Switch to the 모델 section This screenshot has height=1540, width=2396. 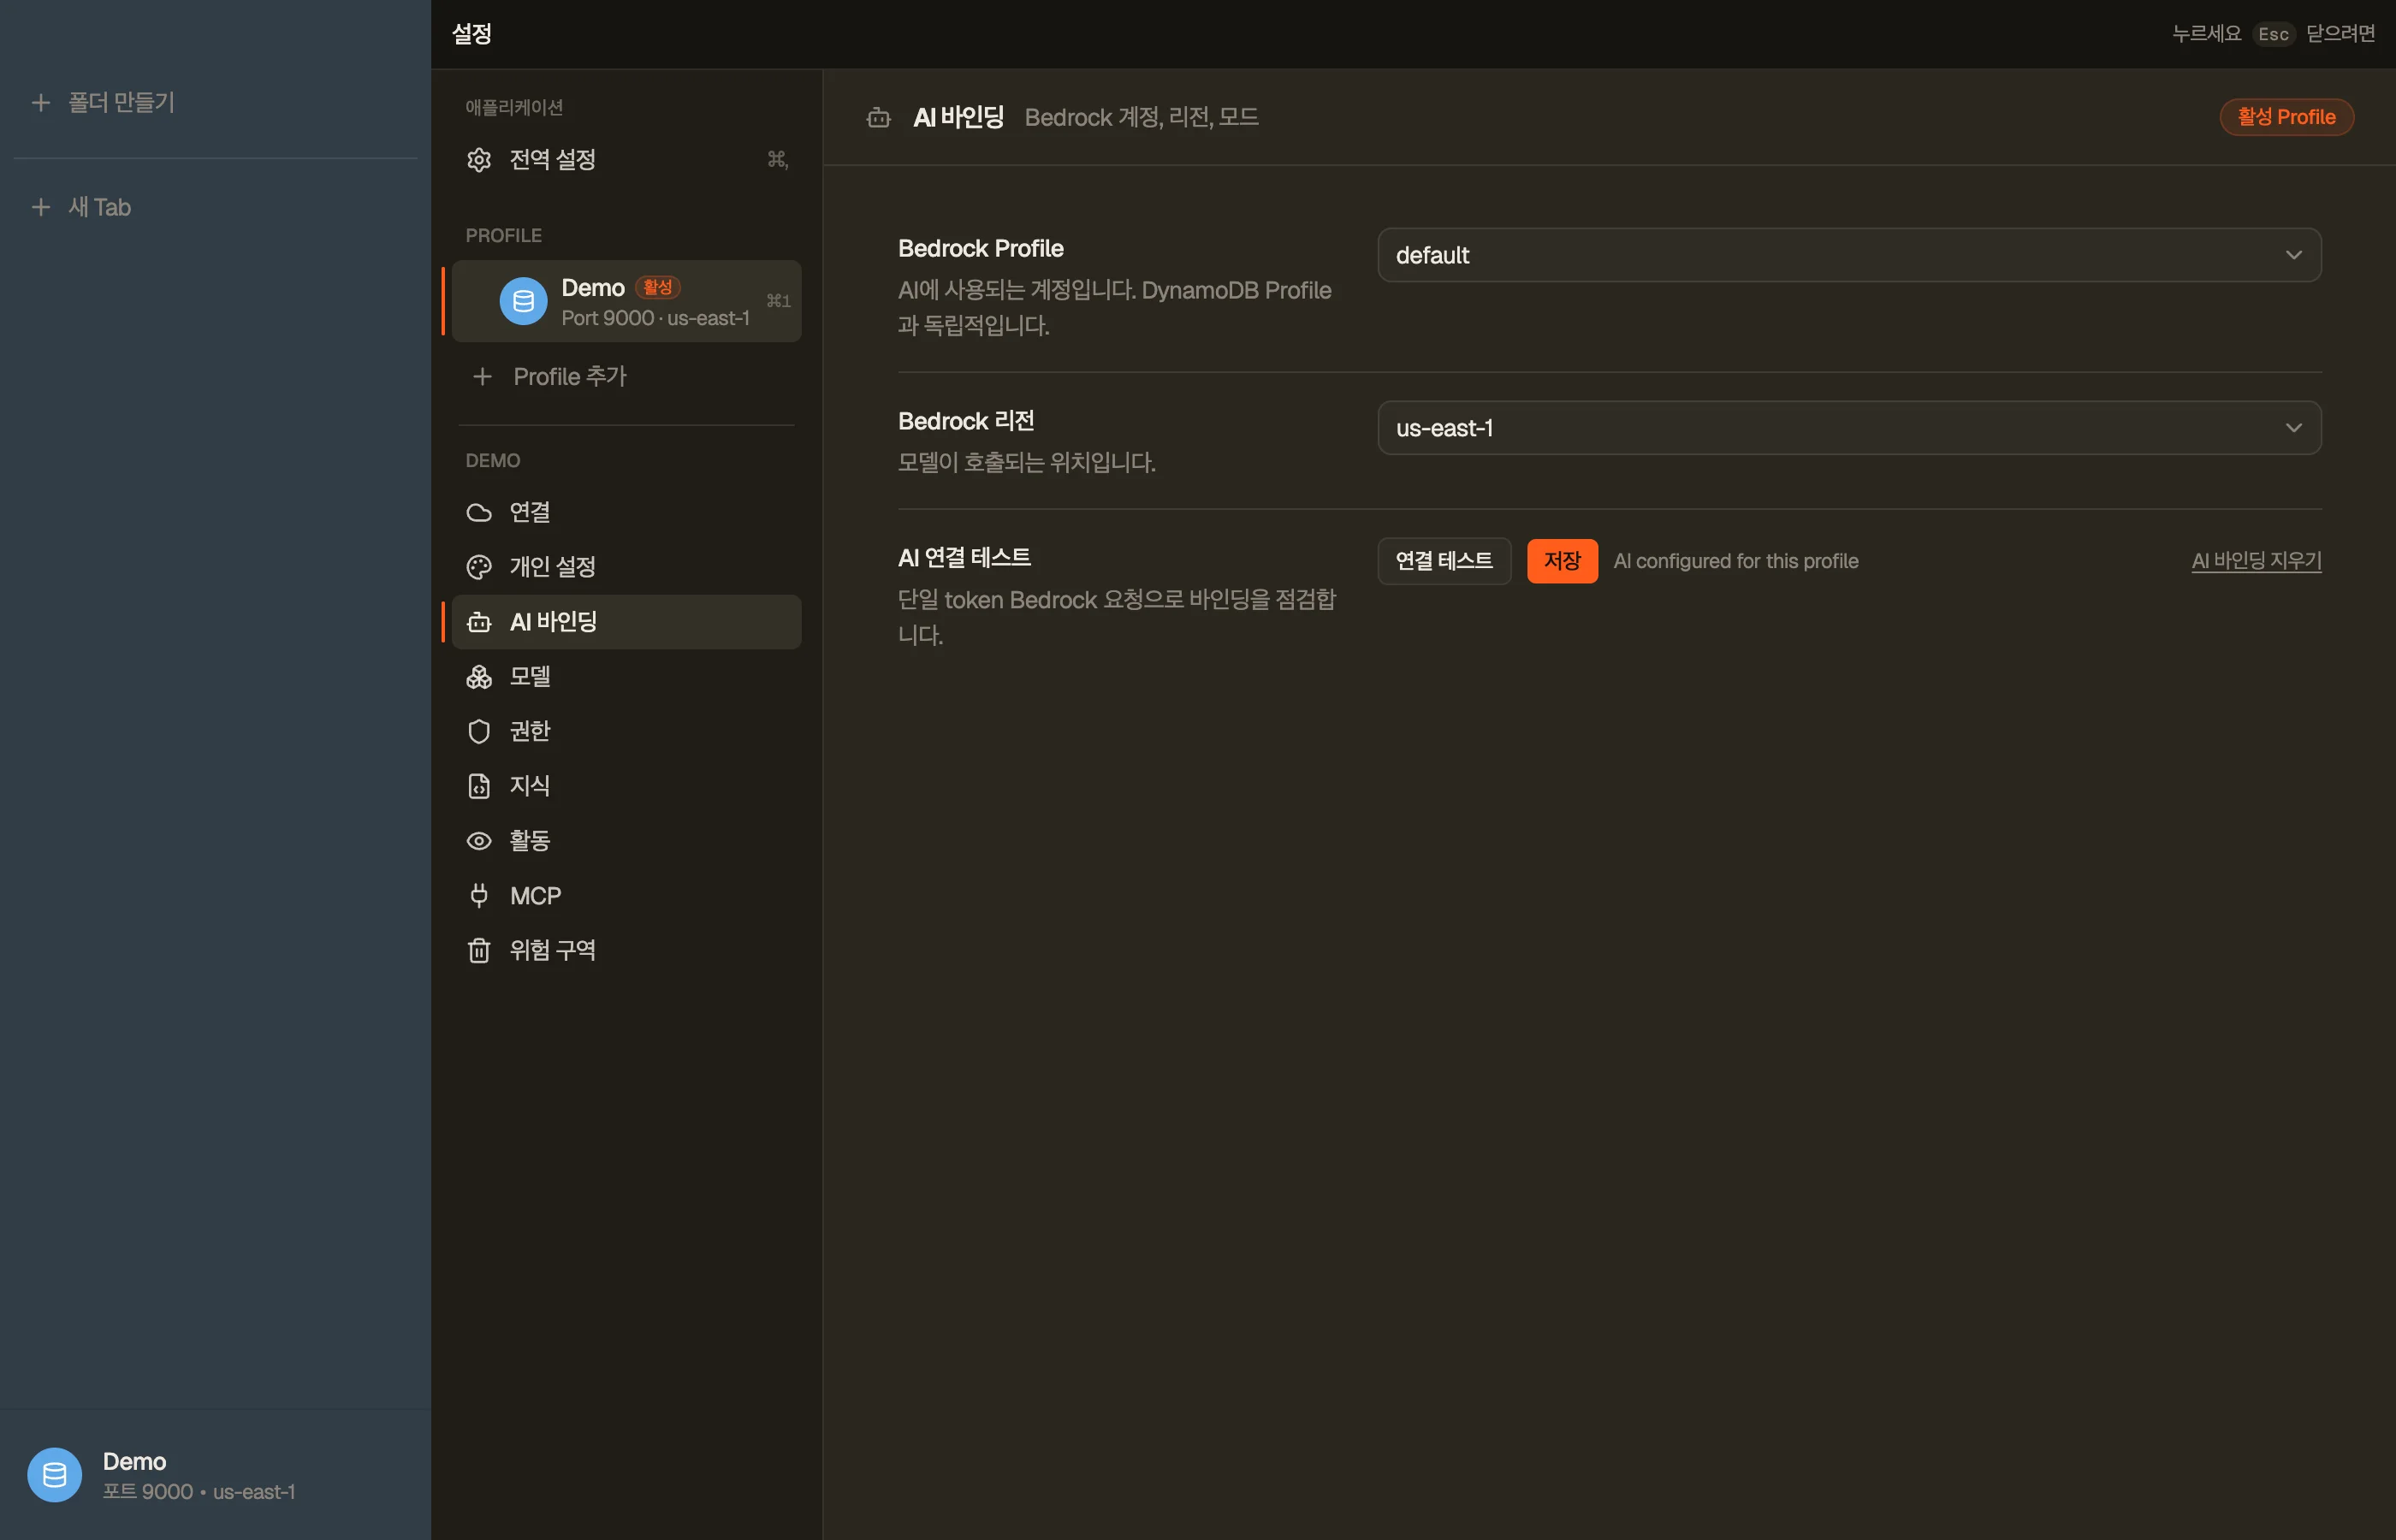tap(626, 677)
